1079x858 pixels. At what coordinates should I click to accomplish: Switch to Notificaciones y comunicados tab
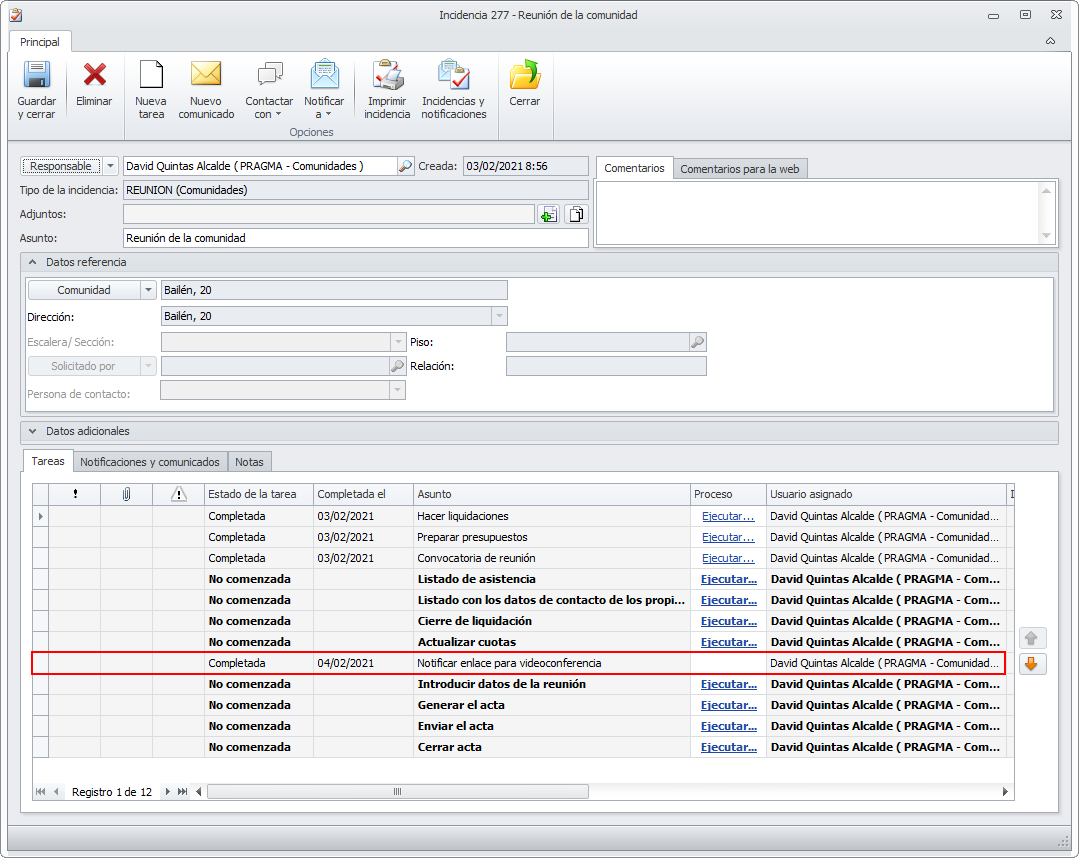click(150, 462)
